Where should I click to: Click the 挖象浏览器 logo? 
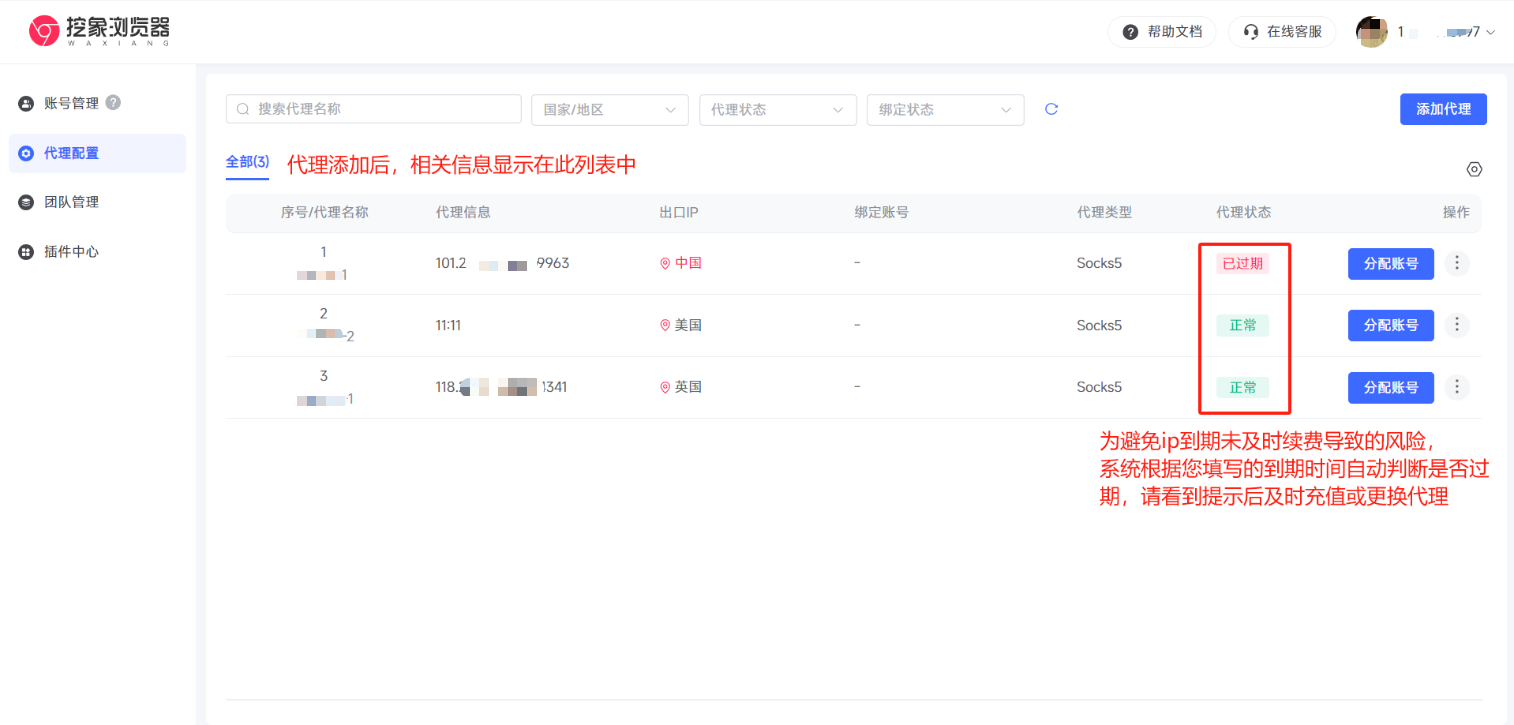tap(100, 31)
